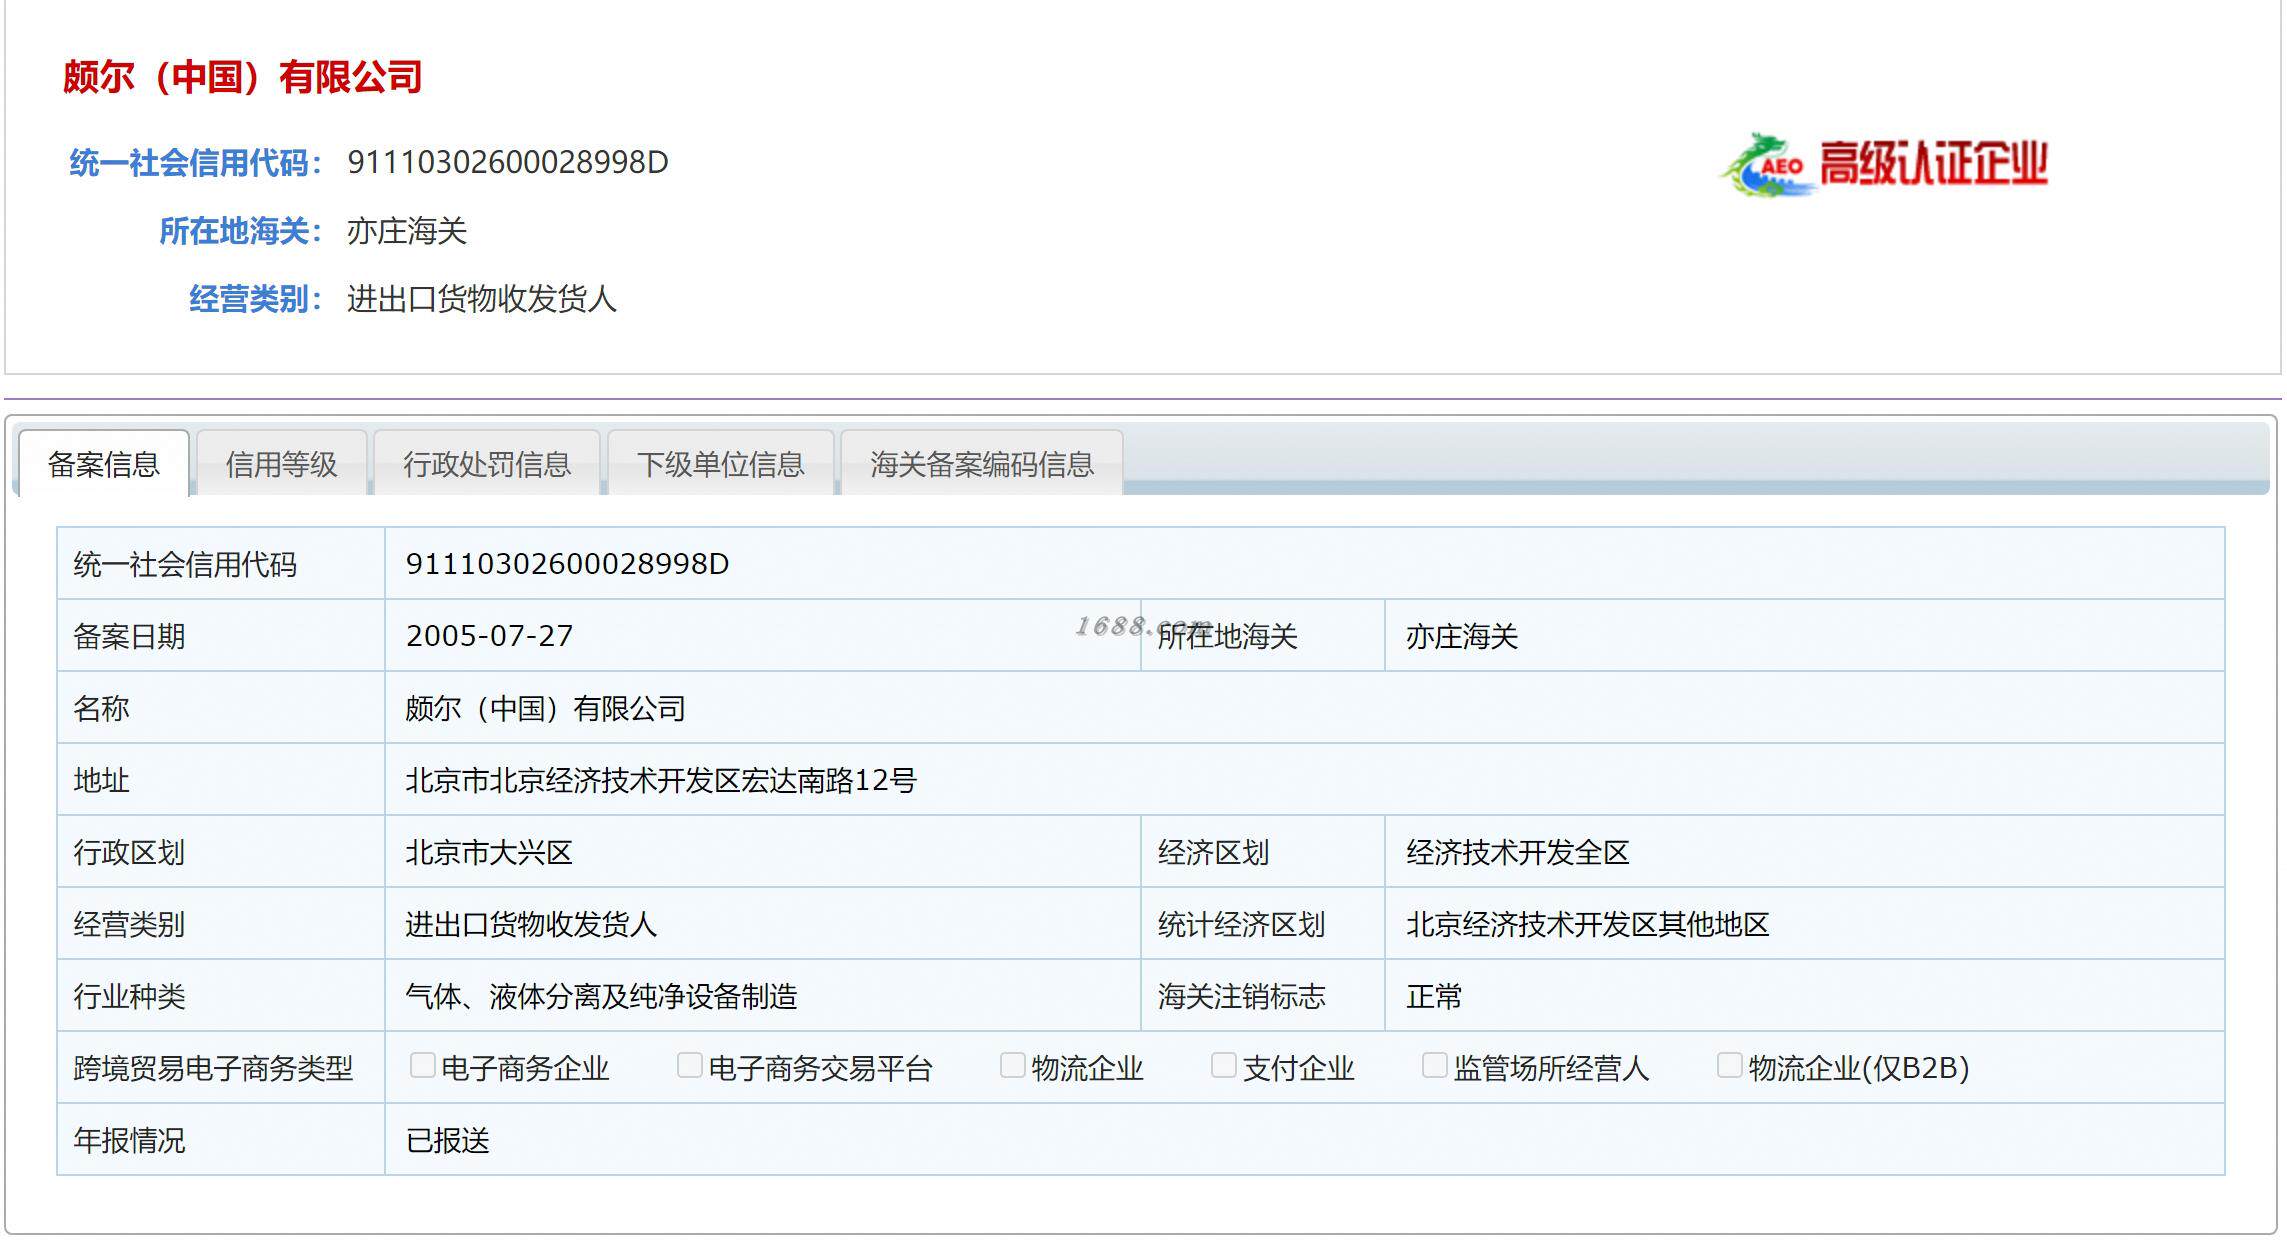Click the red company name heading
The image size is (2287, 1247).
tap(242, 77)
